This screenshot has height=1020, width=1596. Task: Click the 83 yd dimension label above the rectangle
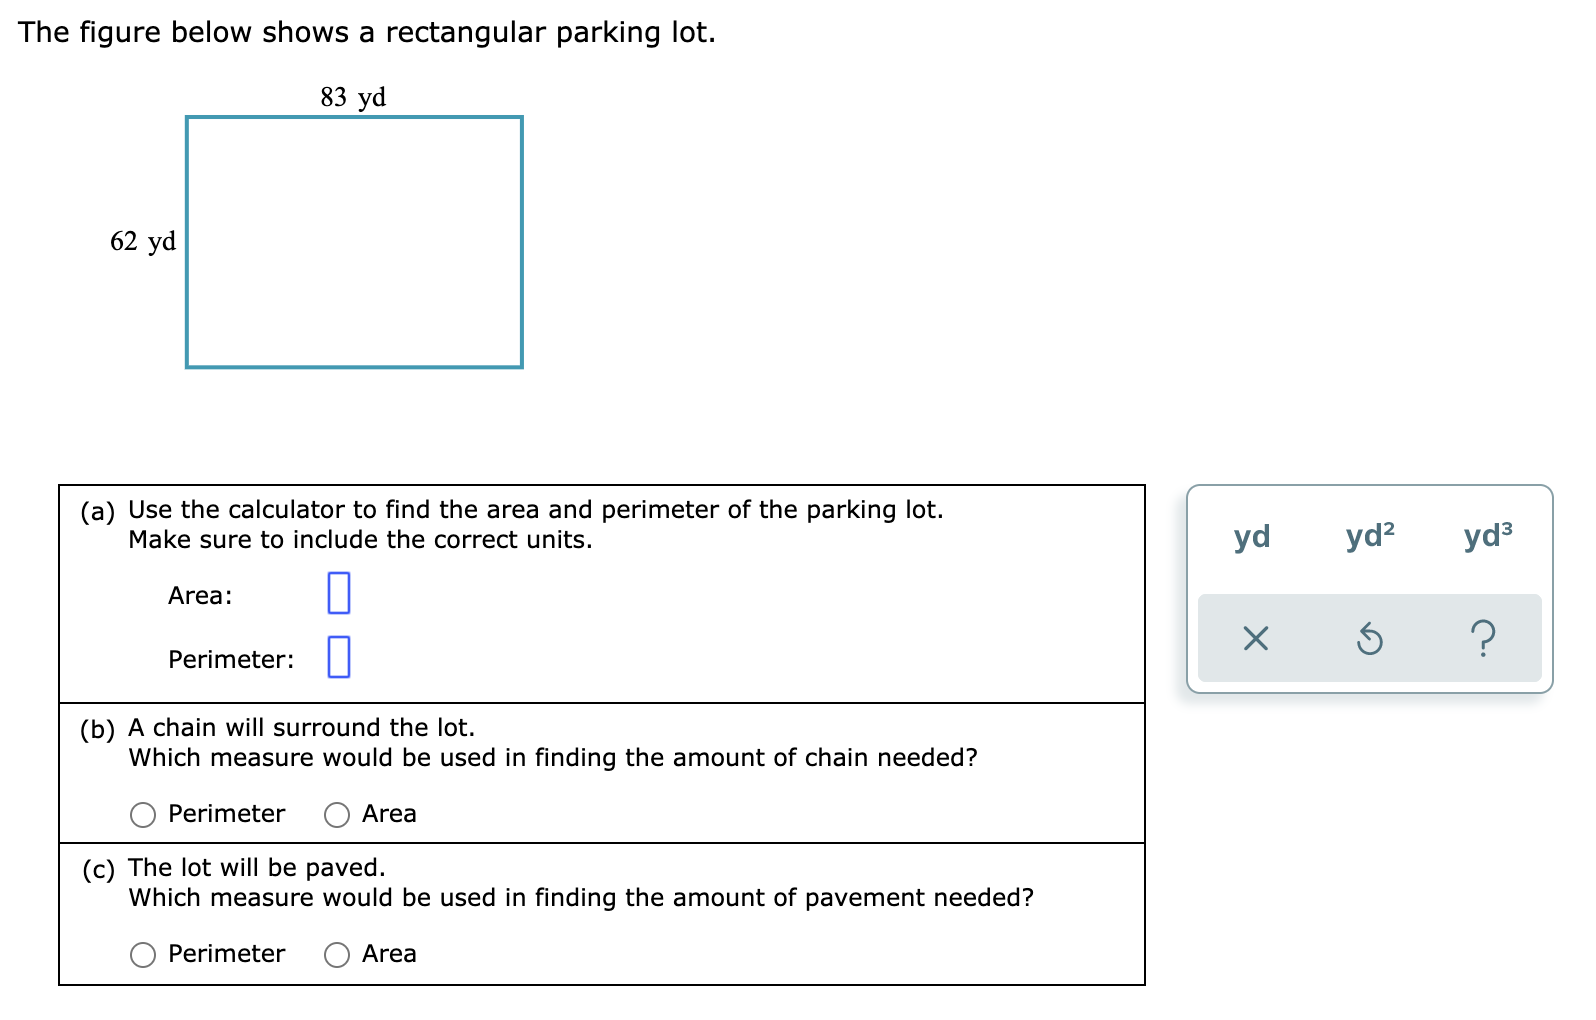(352, 97)
